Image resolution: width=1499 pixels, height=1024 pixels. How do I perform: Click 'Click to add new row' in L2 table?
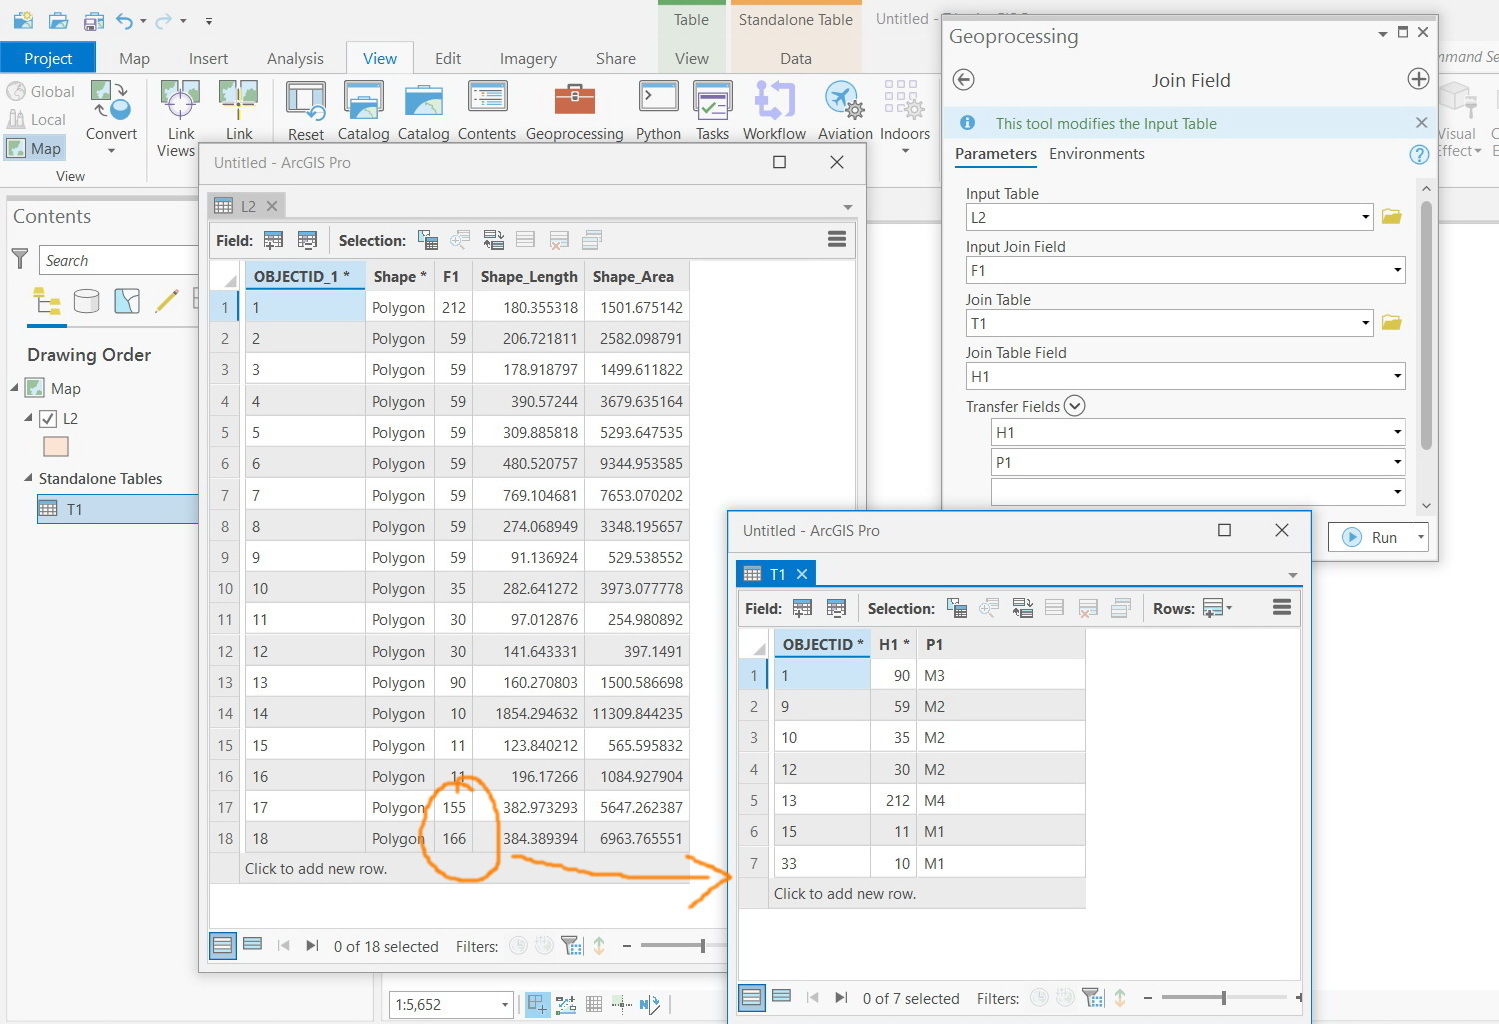(316, 868)
